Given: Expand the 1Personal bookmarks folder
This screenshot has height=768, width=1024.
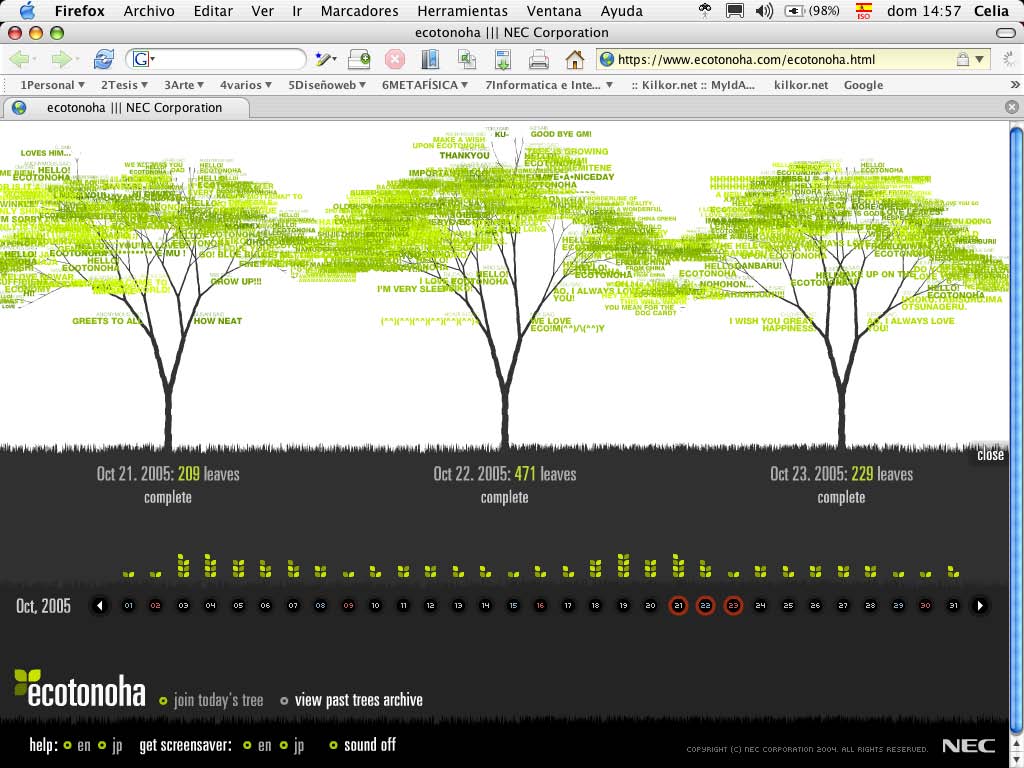Looking at the screenshot, I should click(x=52, y=85).
